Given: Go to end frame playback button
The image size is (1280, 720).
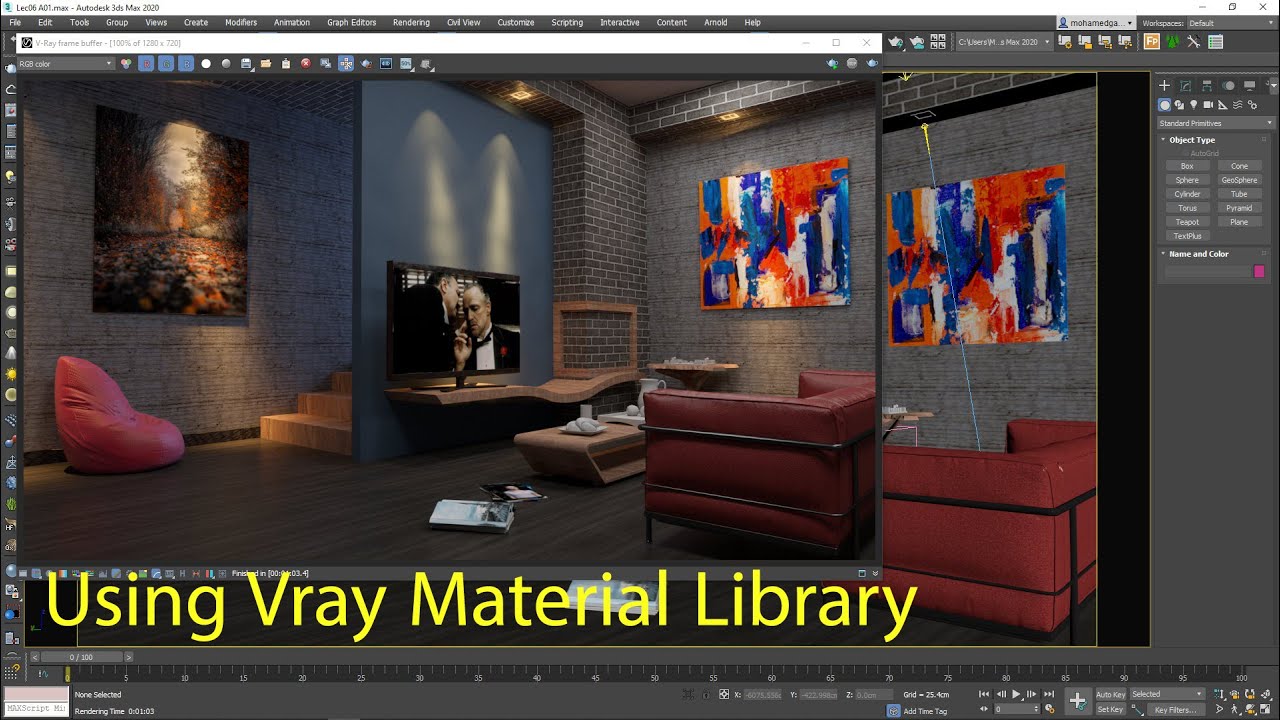Looking at the screenshot, I should [x=1049, y=694].
